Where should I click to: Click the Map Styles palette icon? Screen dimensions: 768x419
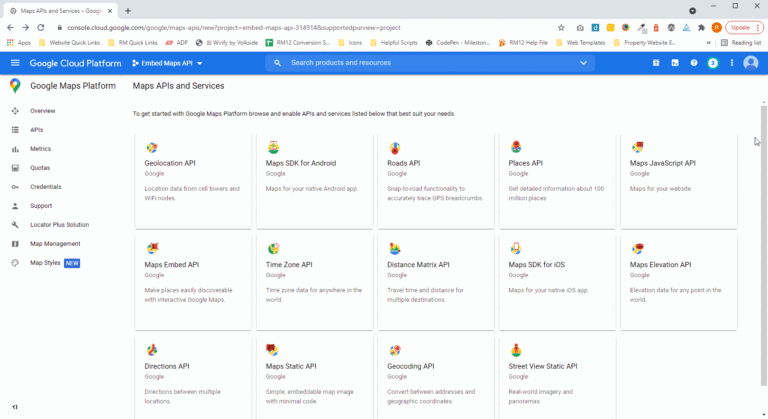15,263
